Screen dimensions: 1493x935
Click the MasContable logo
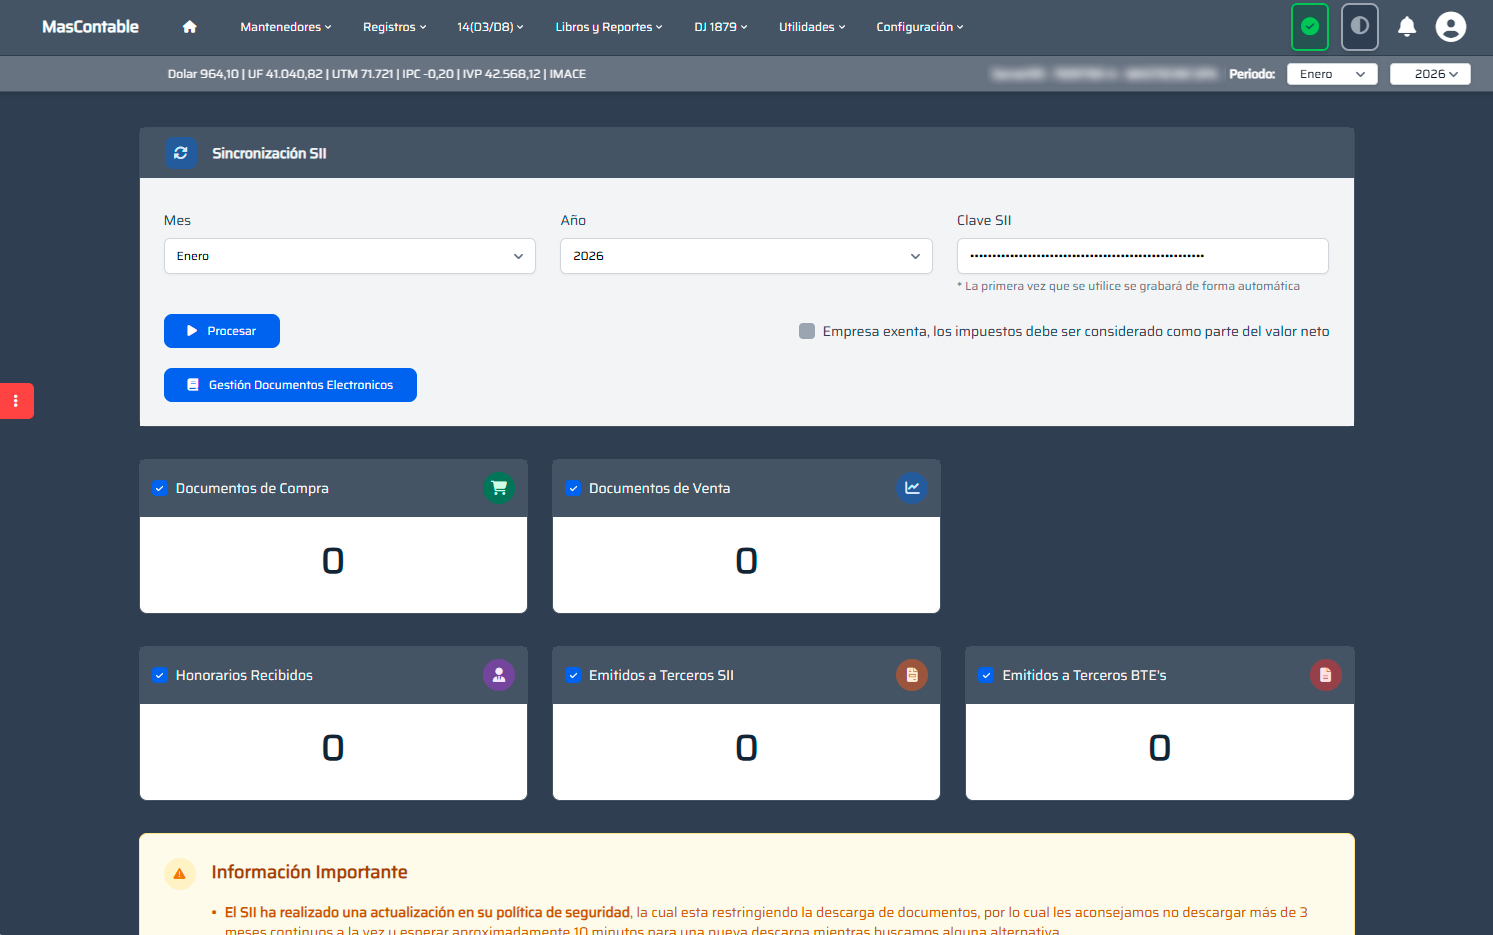(x=90, y=27)
